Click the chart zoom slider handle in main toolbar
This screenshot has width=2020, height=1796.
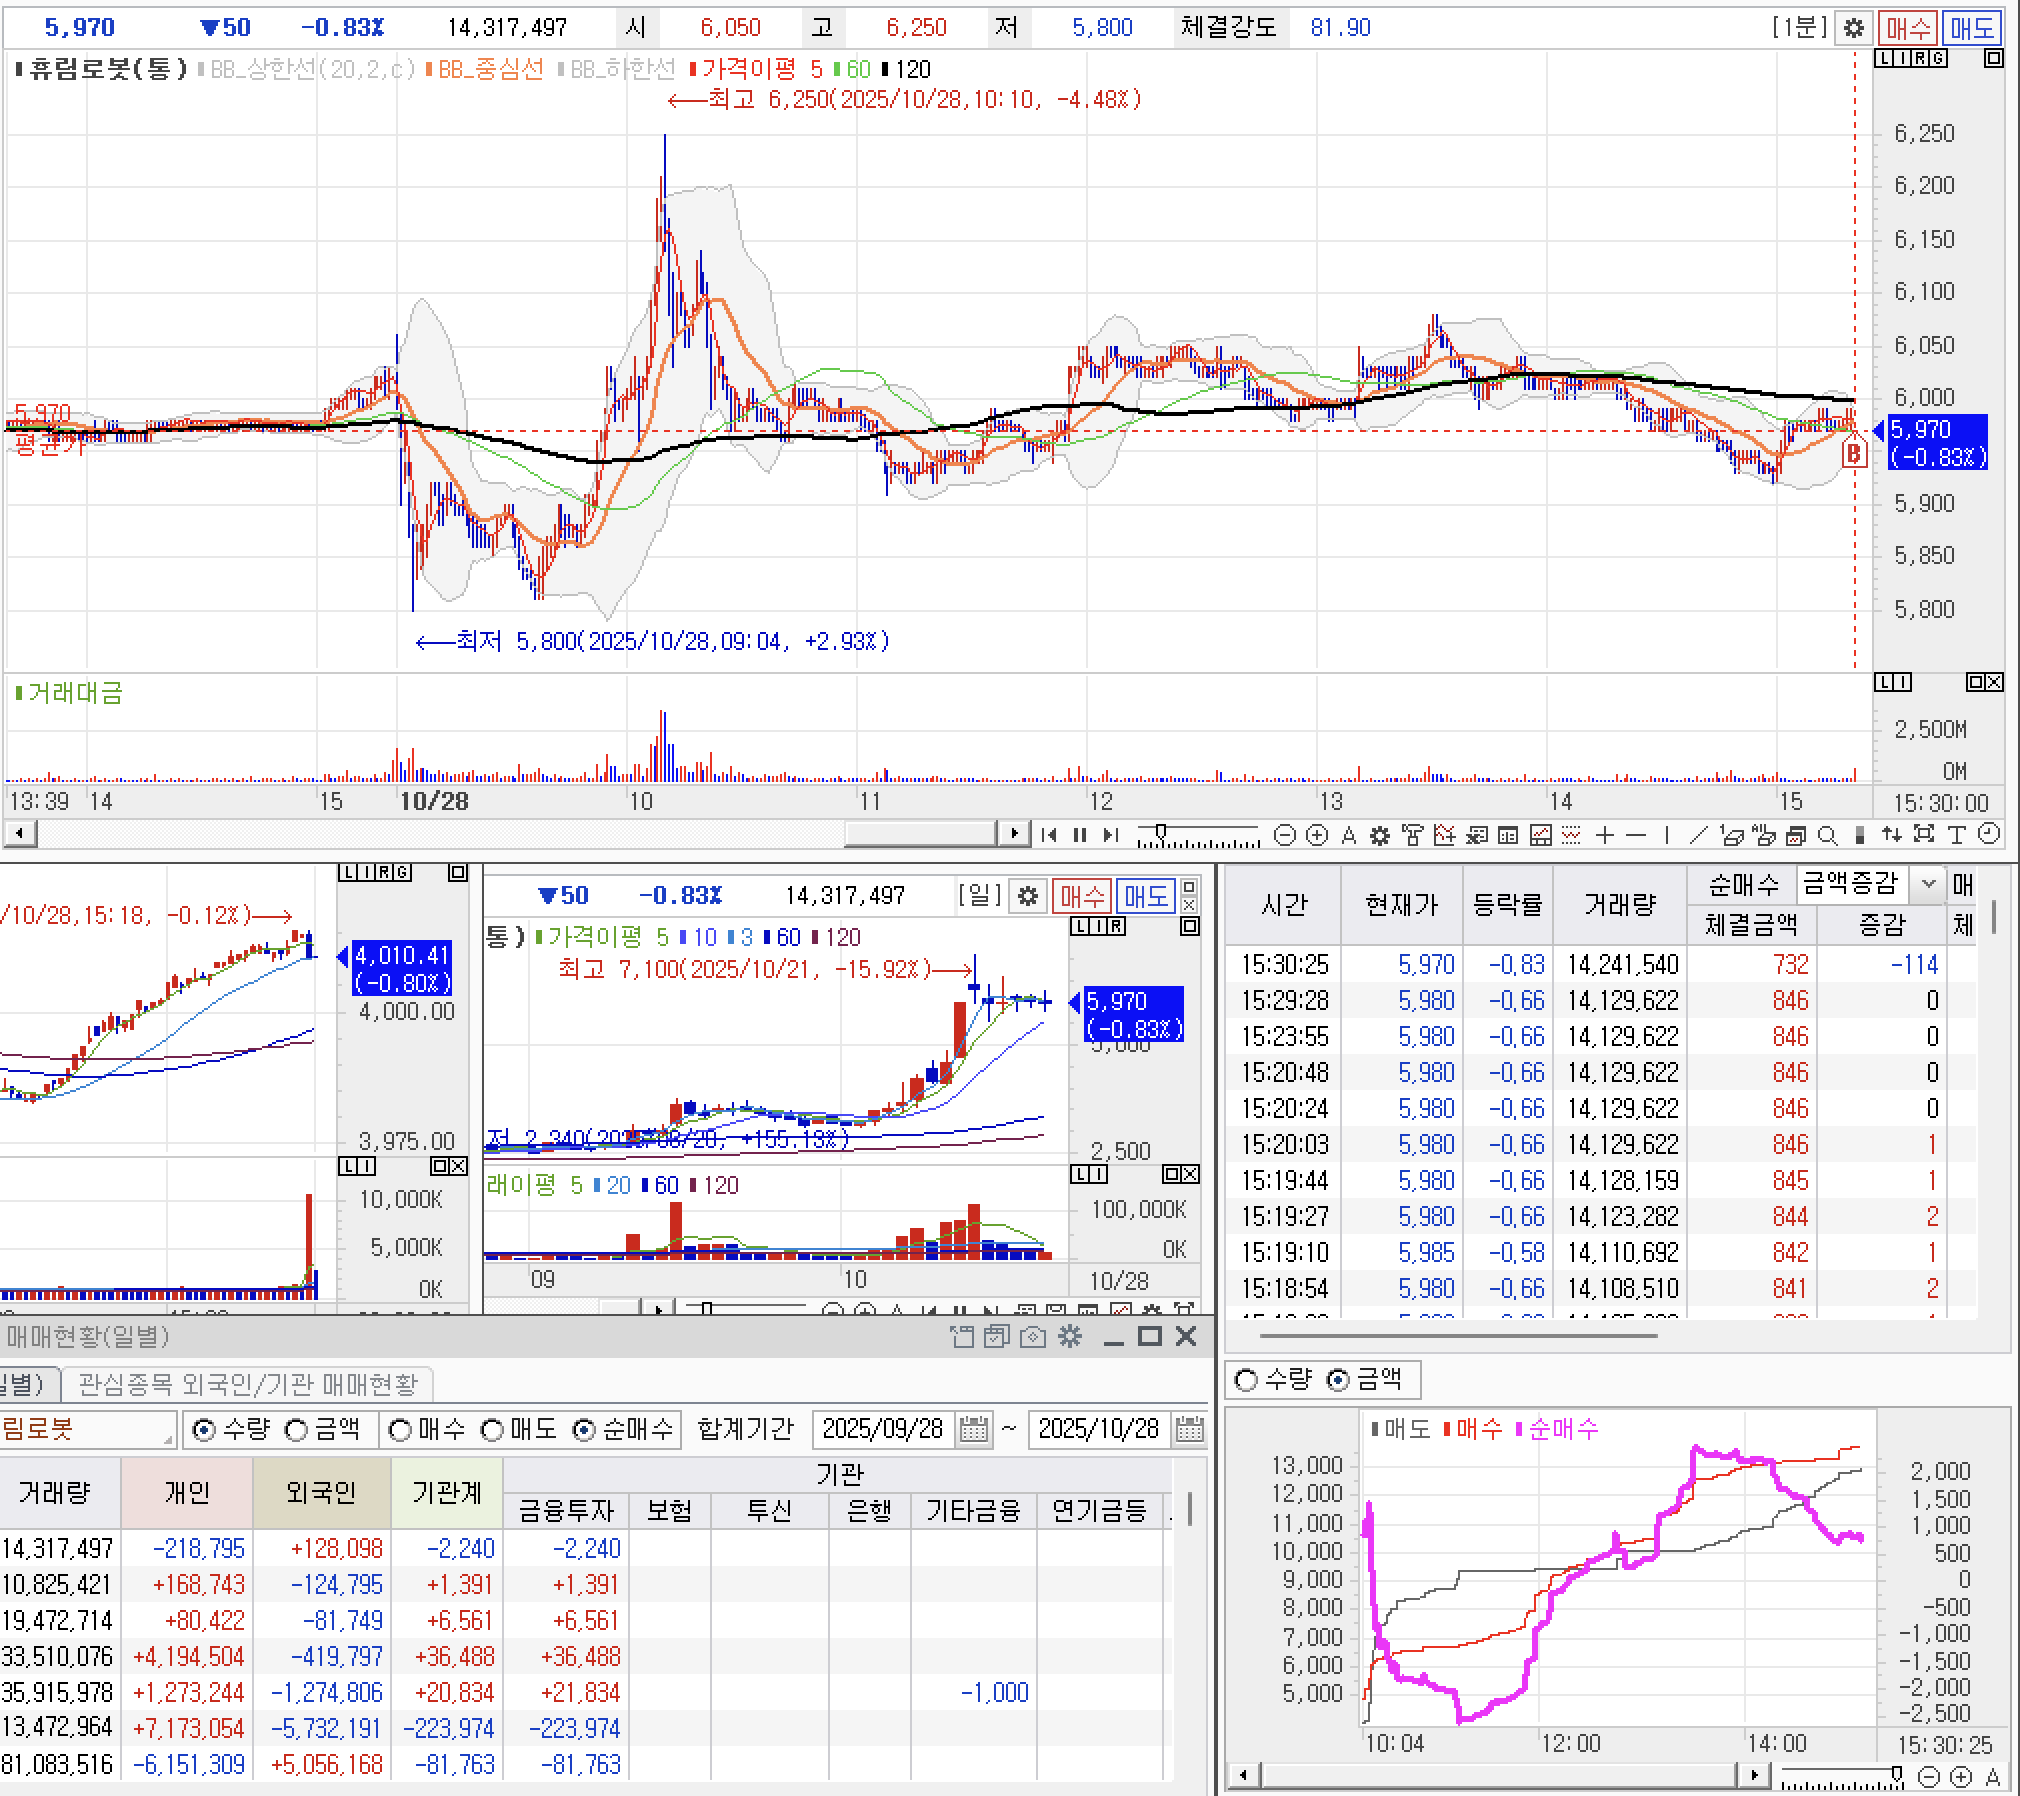(1160, 832)
